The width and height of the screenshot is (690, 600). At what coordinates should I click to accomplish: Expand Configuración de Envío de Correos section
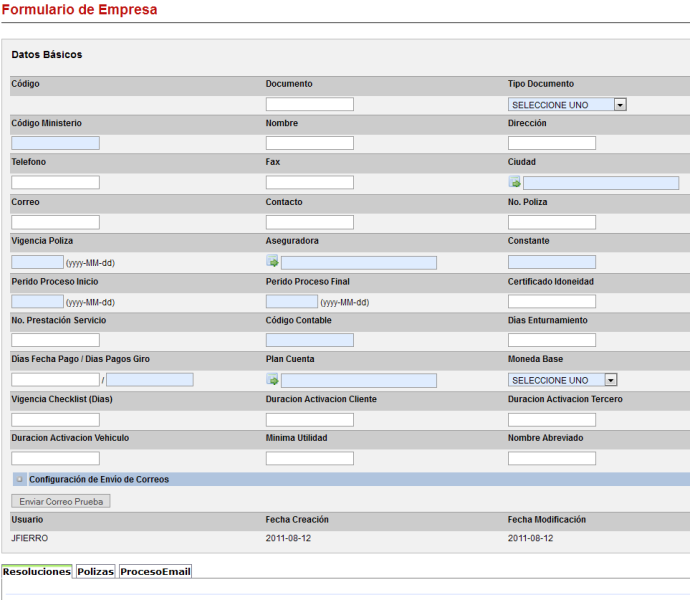19,480
